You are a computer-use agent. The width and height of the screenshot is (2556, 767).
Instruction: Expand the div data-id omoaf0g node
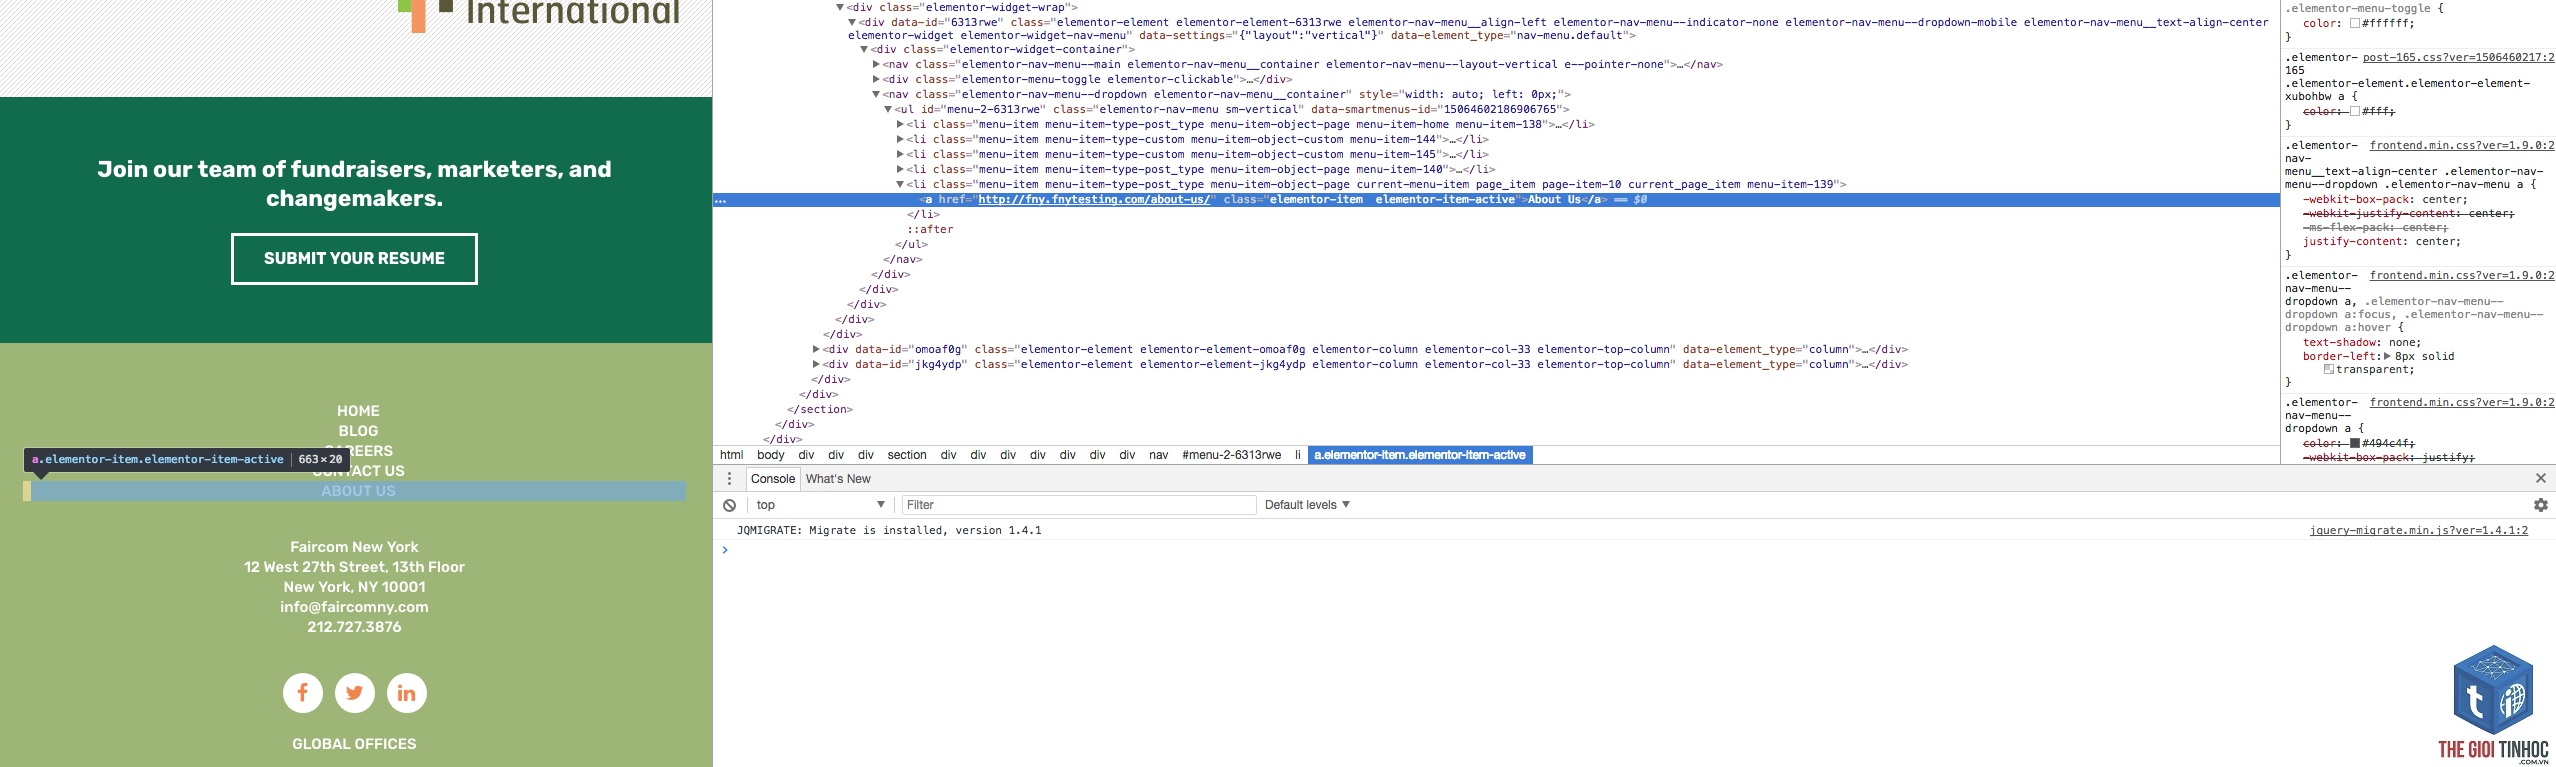[x=816, y=349]
